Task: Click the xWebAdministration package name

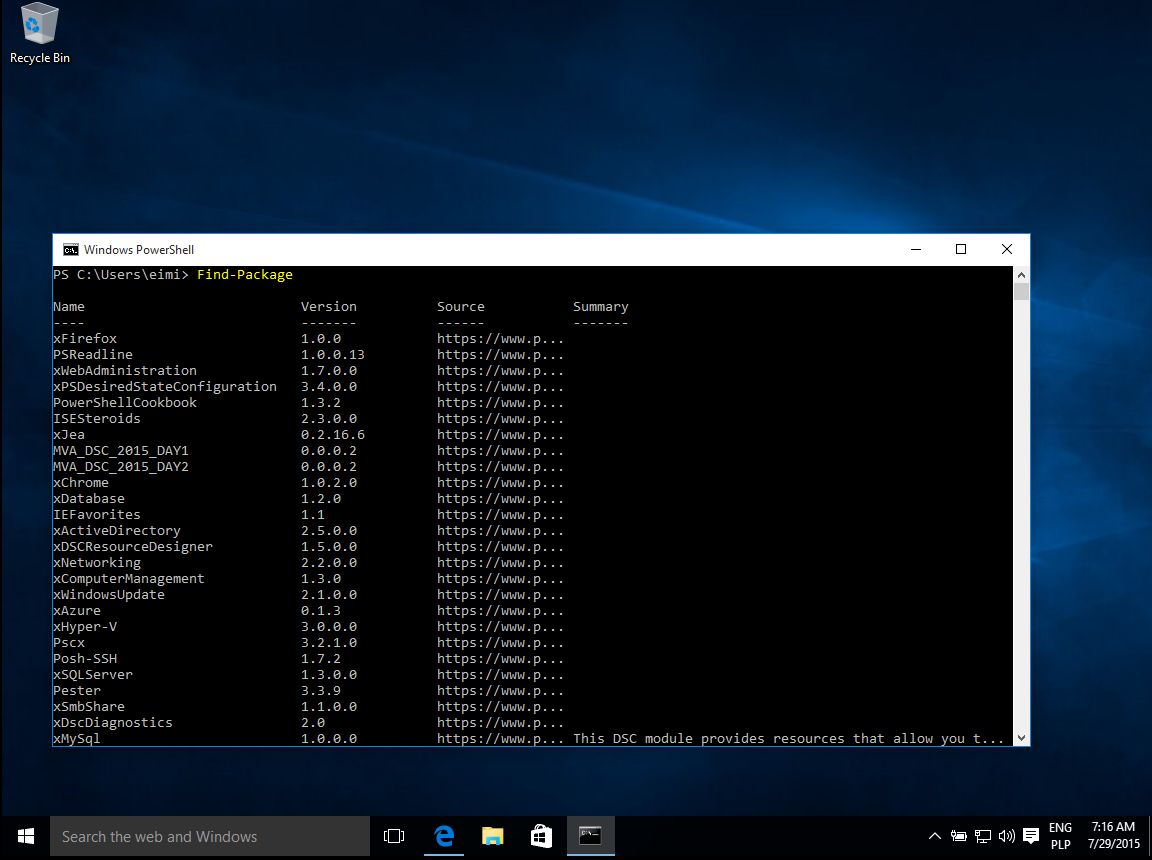Action: pos(125,371)
